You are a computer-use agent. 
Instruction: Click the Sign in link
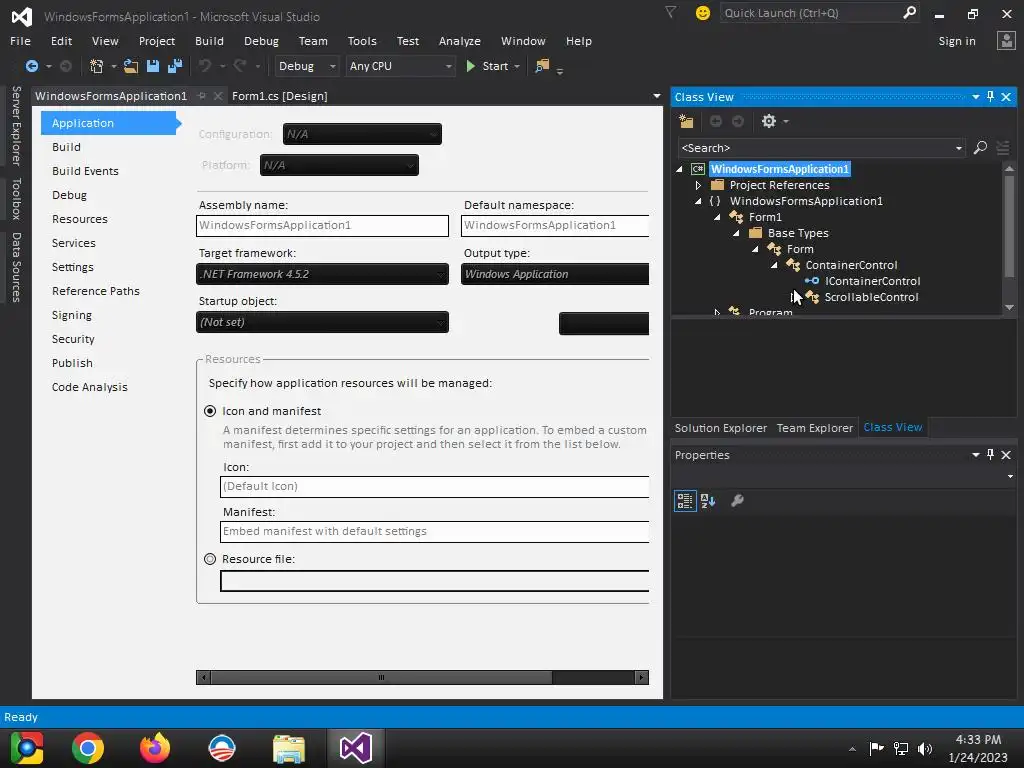point(957,41)
